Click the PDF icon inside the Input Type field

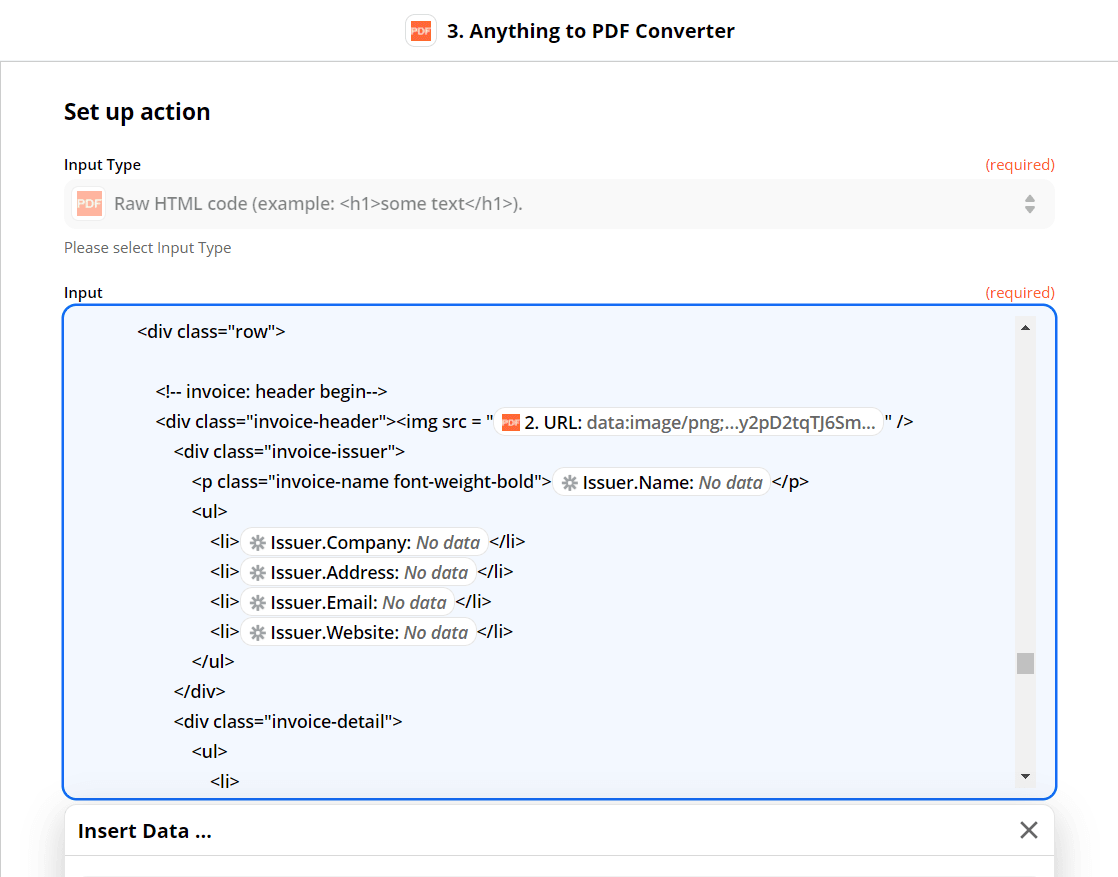(89, 203)
